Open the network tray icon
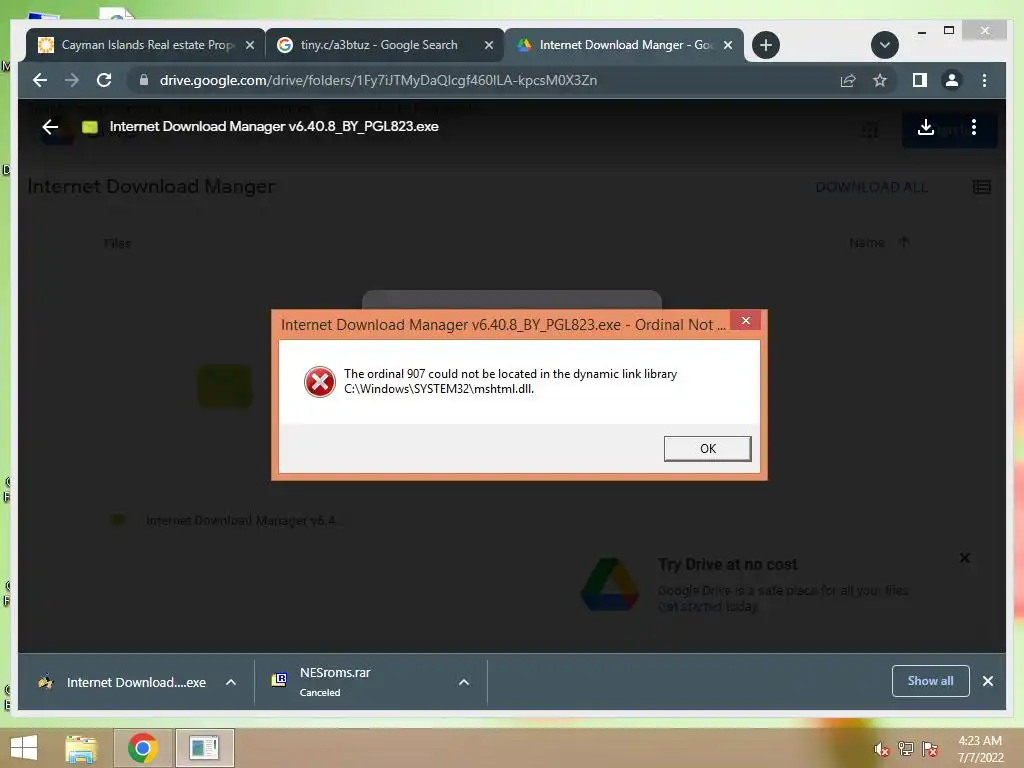The height and width of the screenshot is (768, 1024). (x=906, y=749)
